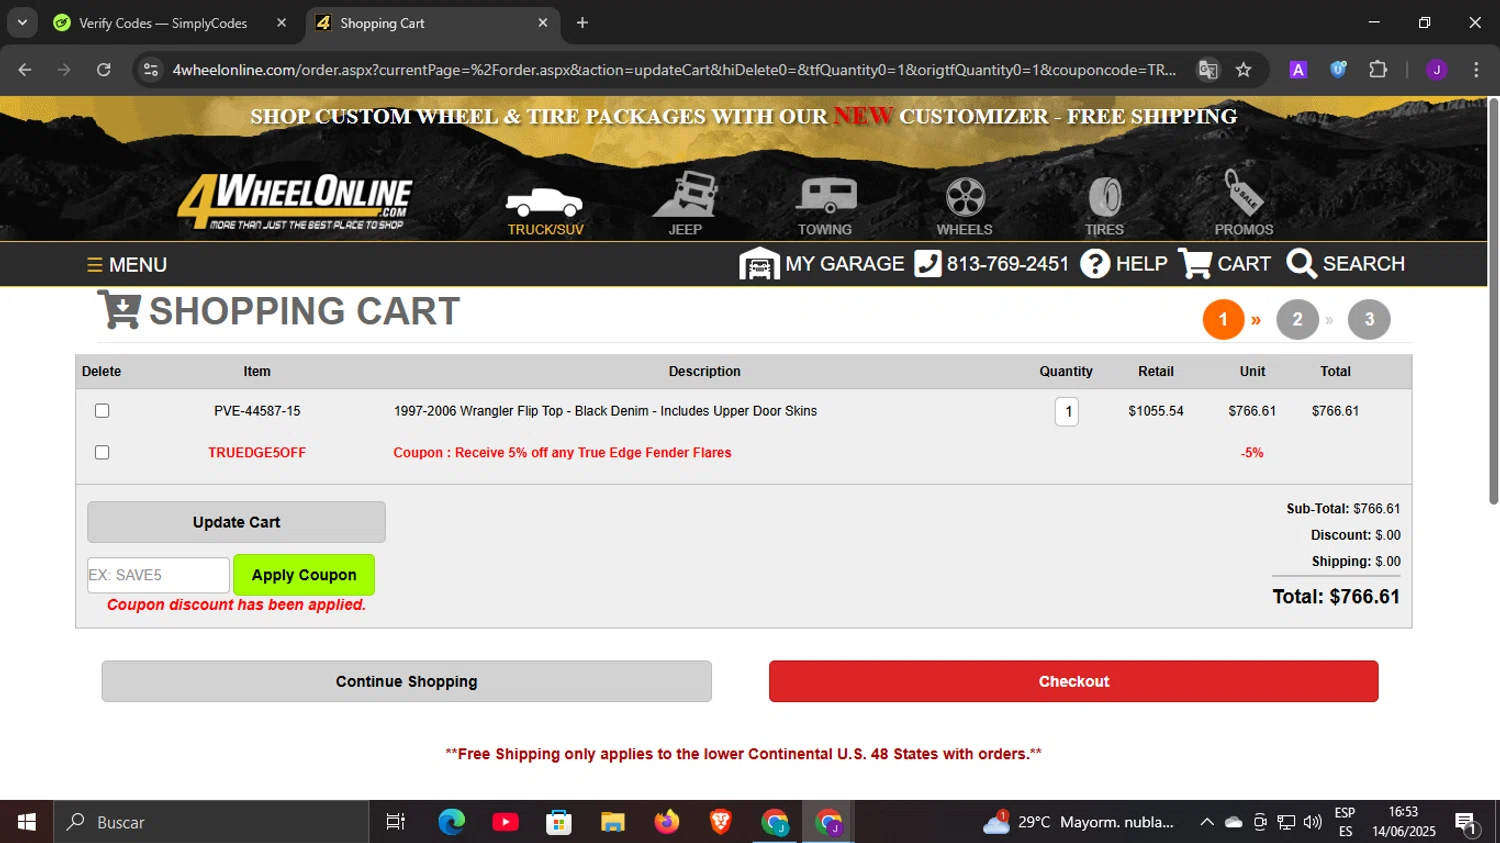
Task: Open the Bitwarden shield extension
Action: tap(1338, 70)
